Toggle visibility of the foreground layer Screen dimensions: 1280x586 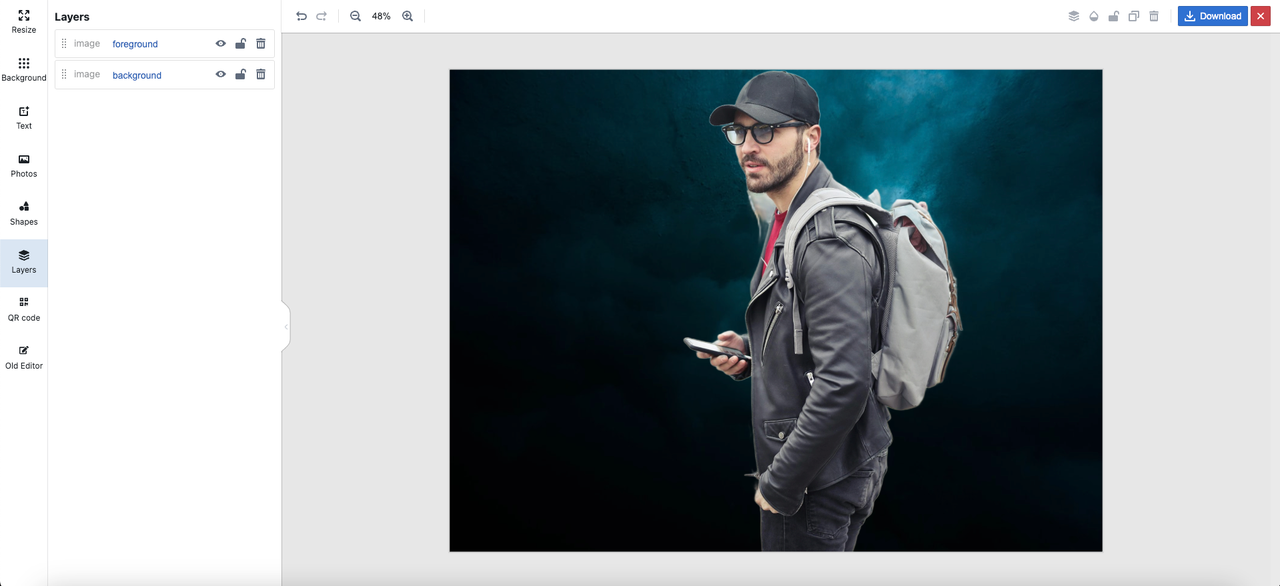[x=221, y=44]
